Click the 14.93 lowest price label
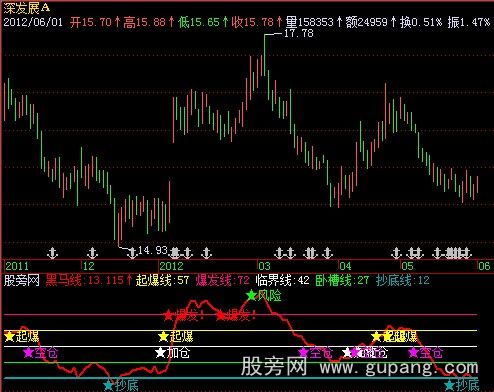 [x=152, y=250]
